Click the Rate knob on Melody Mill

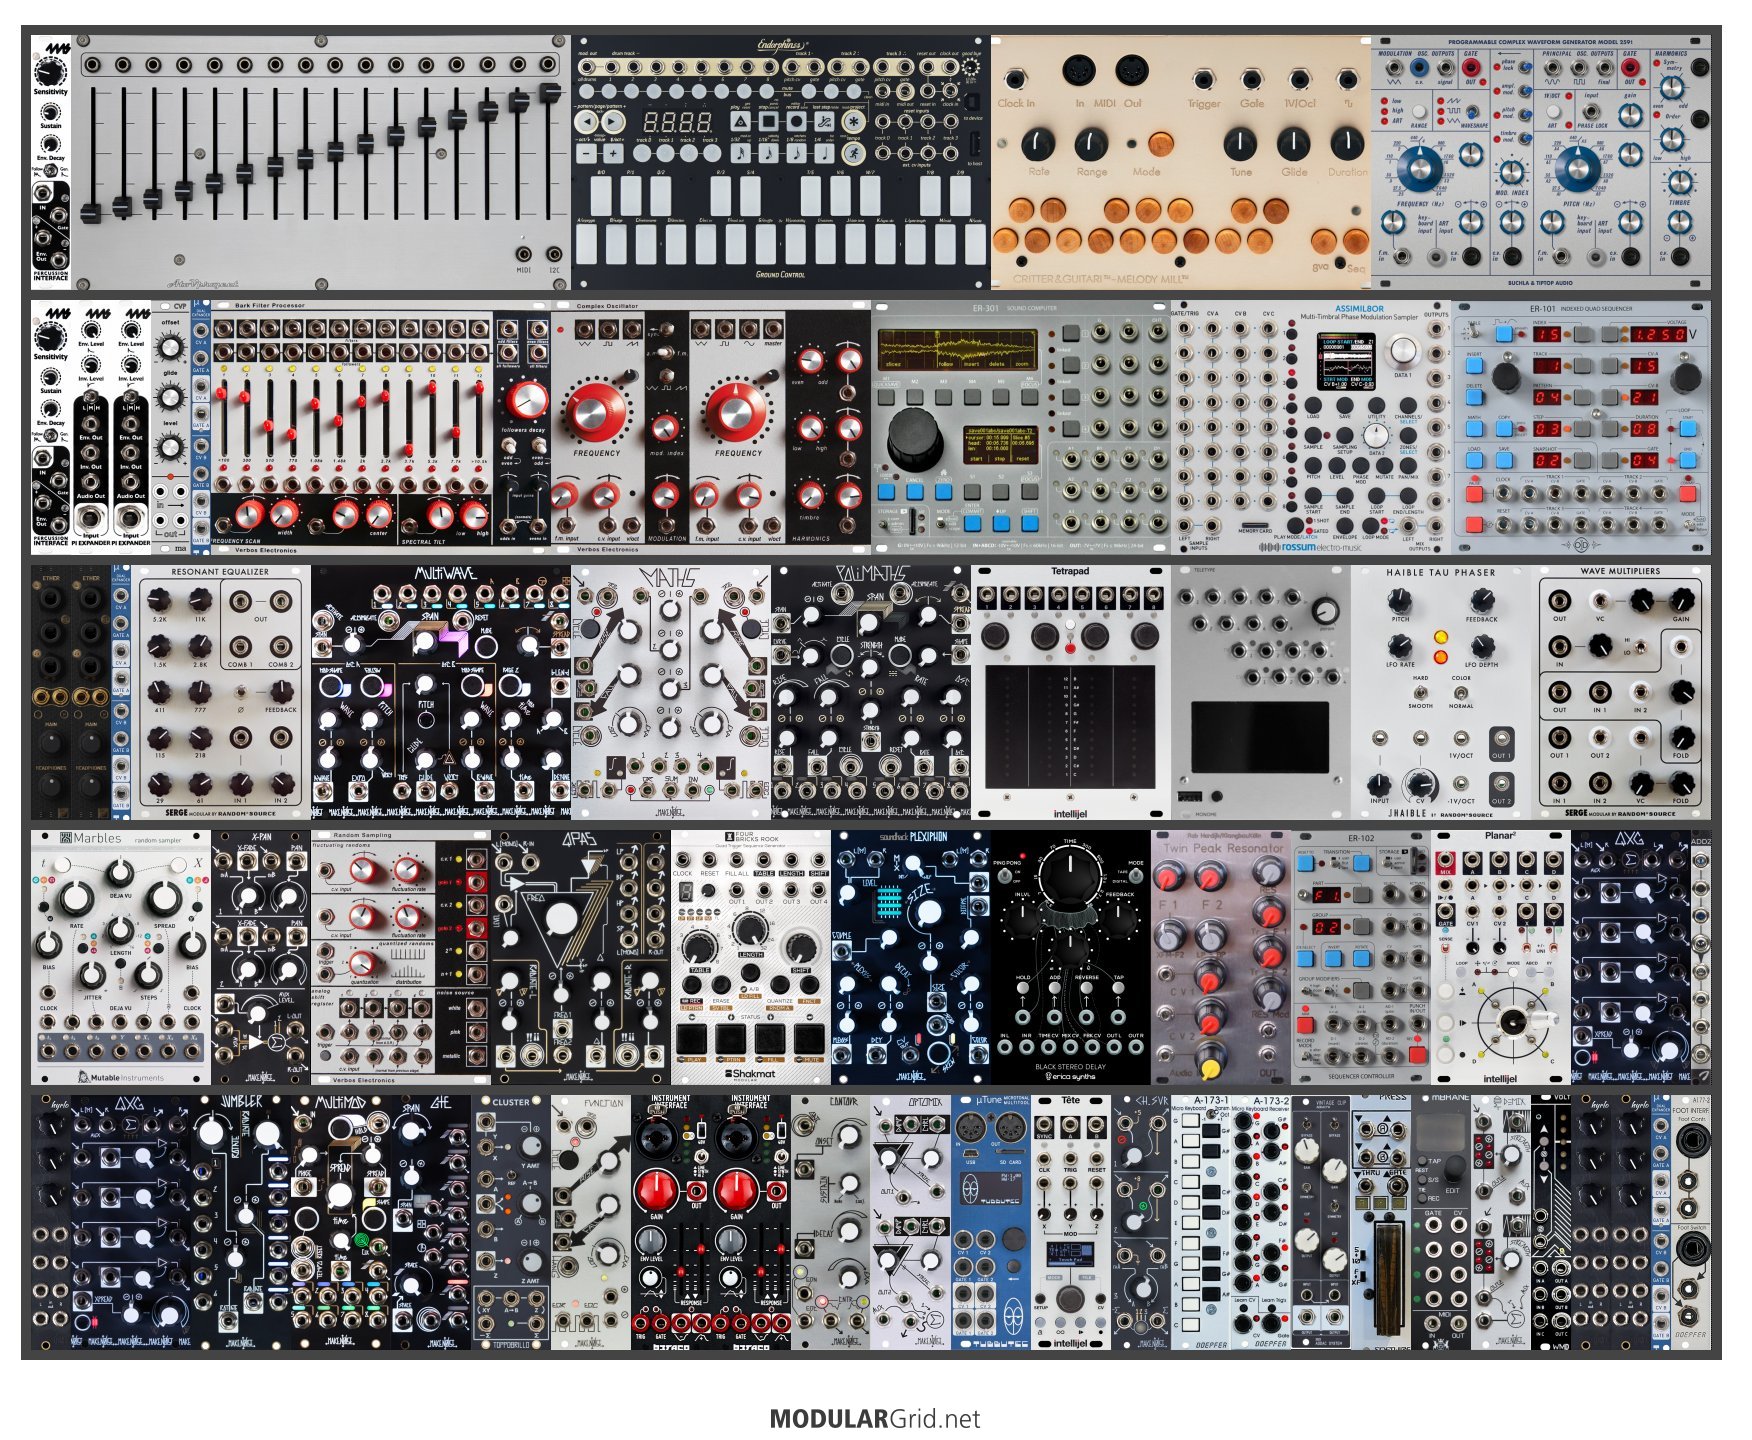(x=1038, y=144)
